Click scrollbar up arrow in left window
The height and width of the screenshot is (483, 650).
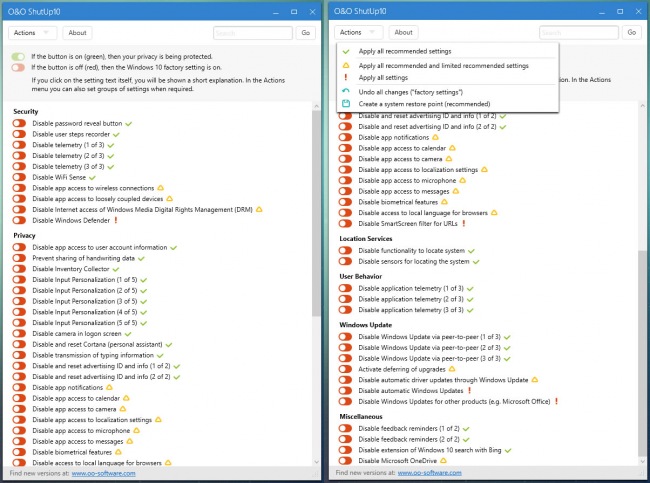coord(316,107)
